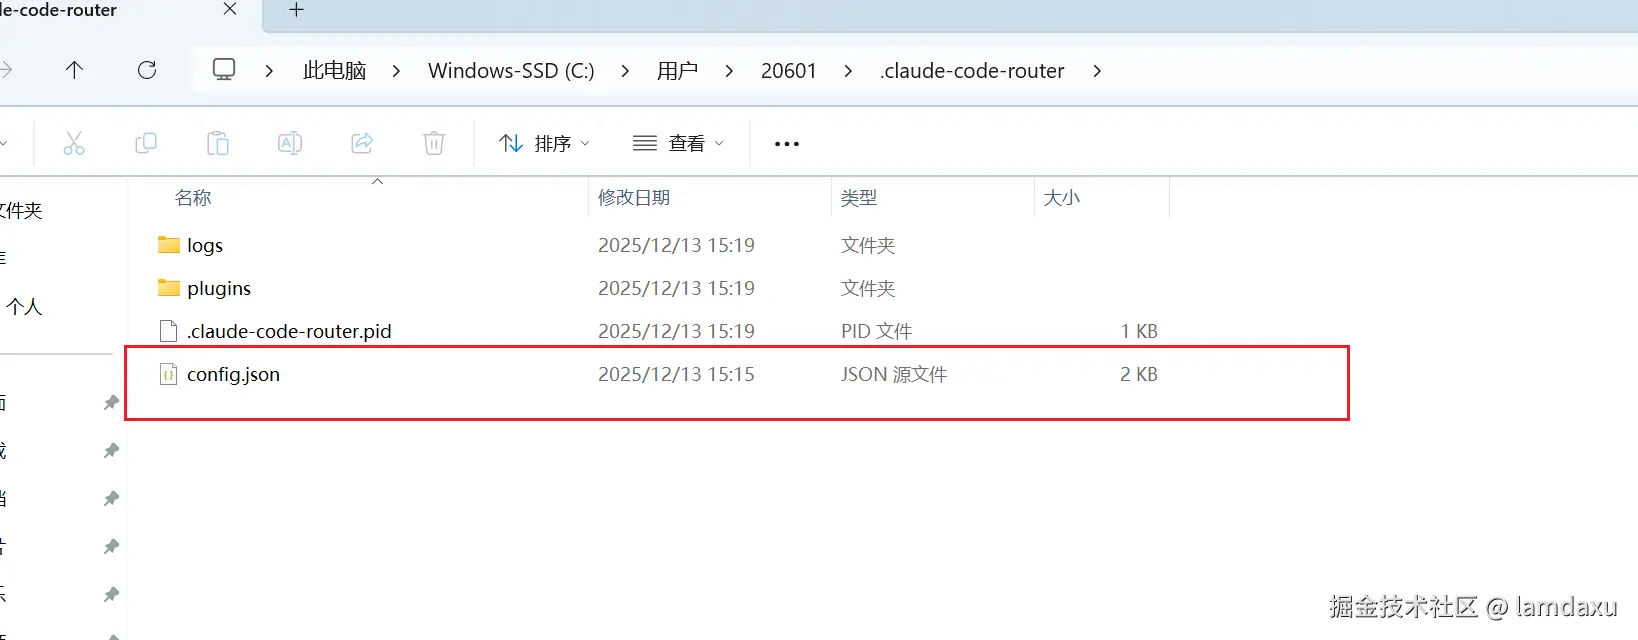Click the PID 文件 type cell
1638x640 pixels.
877,331
